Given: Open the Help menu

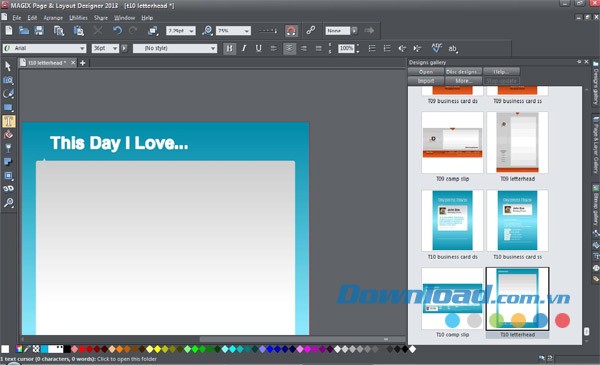Looking at the screenshot, I should 147,18.
